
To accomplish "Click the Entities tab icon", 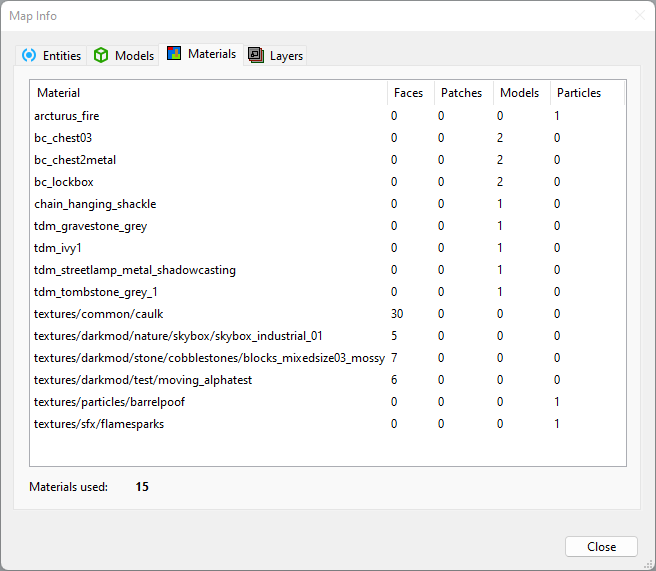I will 28,56.
